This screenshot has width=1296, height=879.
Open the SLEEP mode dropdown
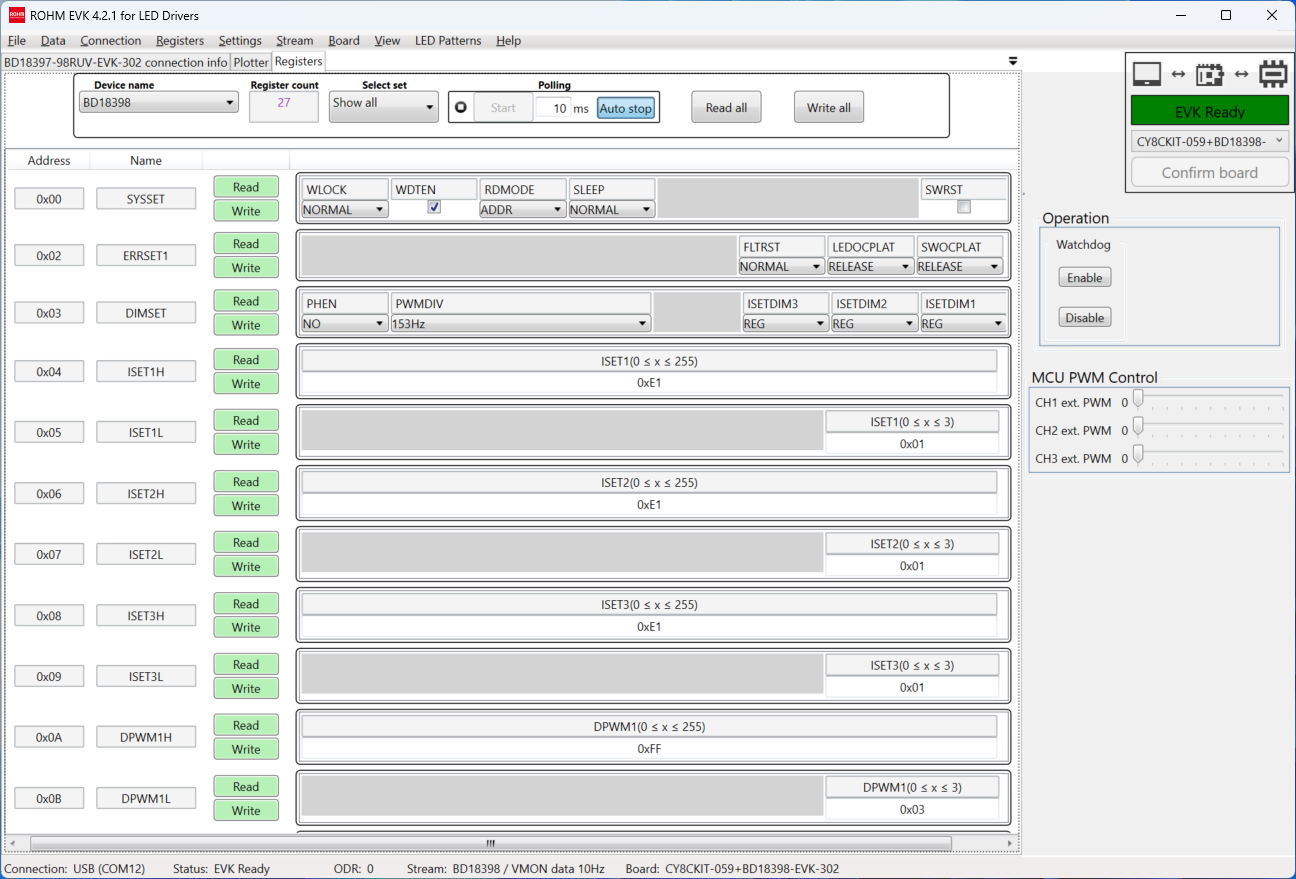point(612,210)
